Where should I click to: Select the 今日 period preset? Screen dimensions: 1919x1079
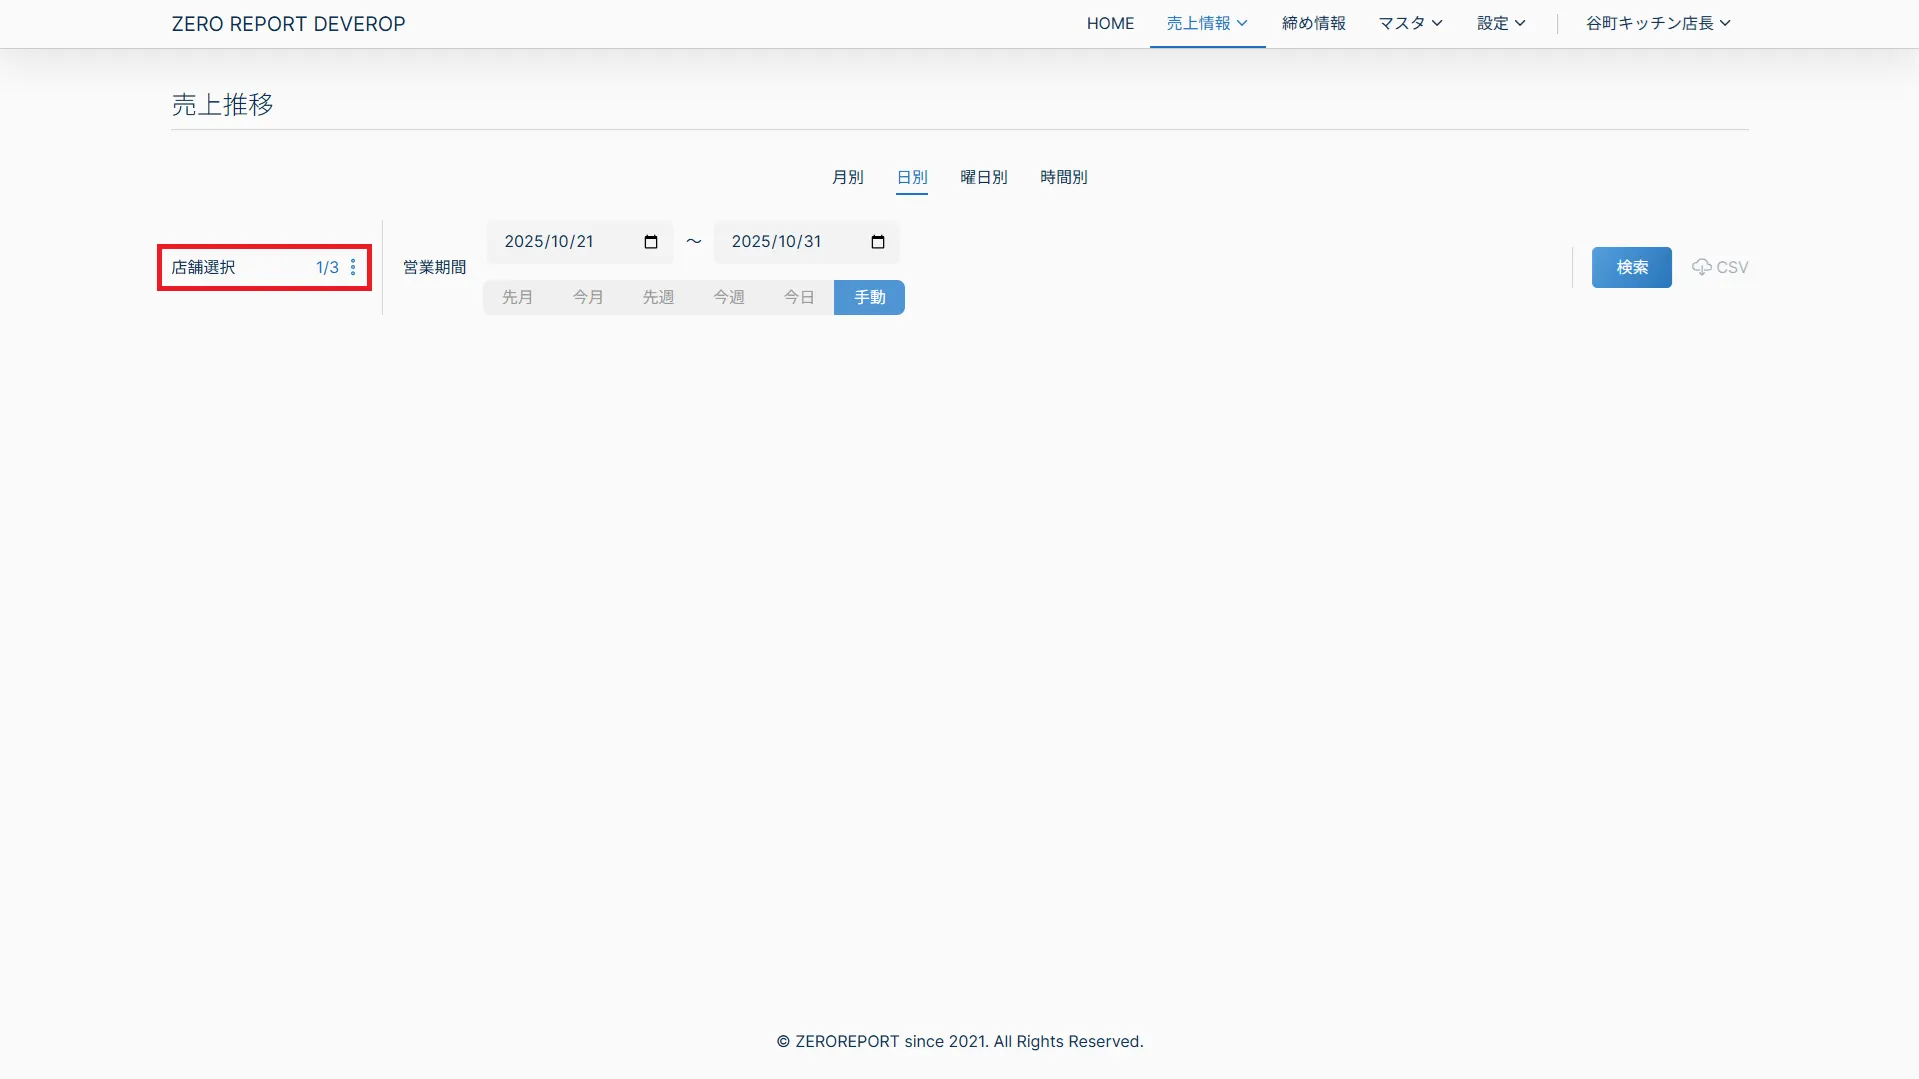point(799,297)
